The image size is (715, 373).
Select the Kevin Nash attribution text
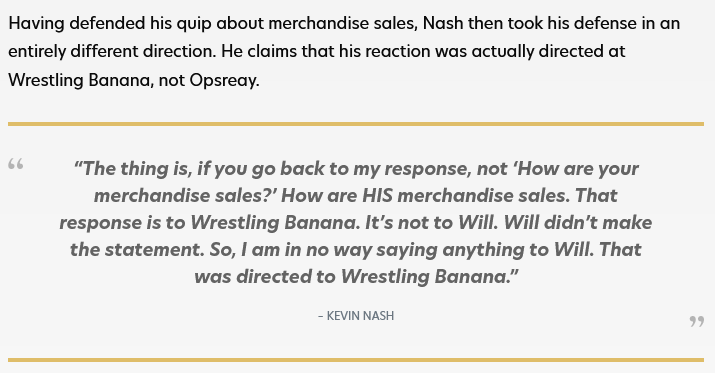pyautogui.click(x=356, y=316)
